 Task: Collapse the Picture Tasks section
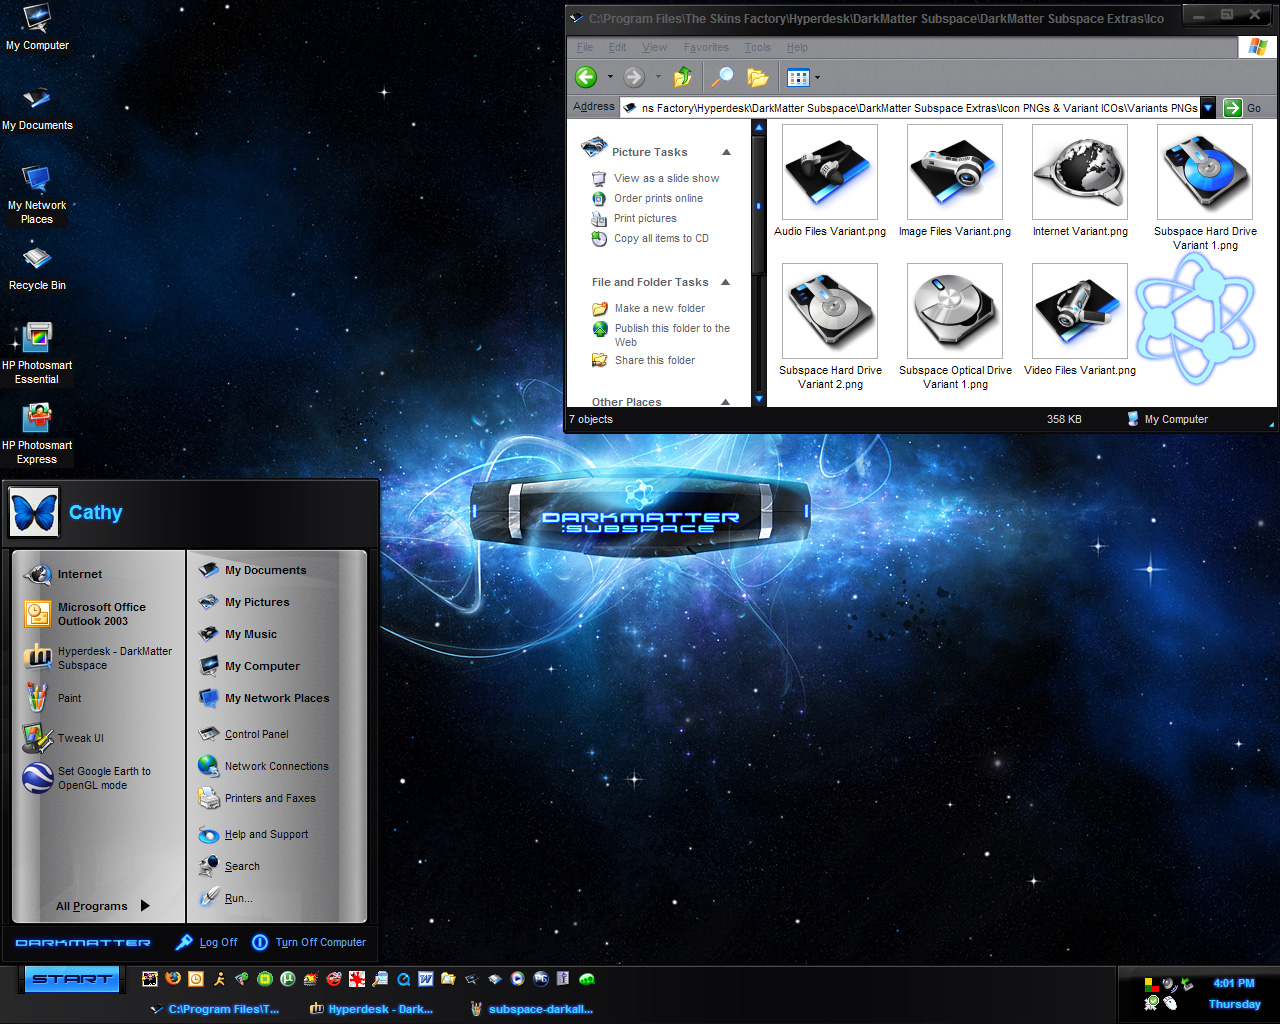pos(726,152)
